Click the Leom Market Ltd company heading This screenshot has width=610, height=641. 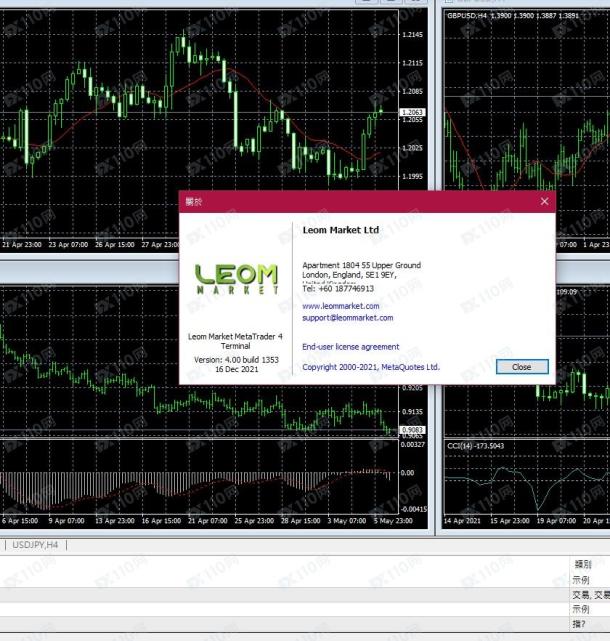pyautogui.click(x=341, y=230)
